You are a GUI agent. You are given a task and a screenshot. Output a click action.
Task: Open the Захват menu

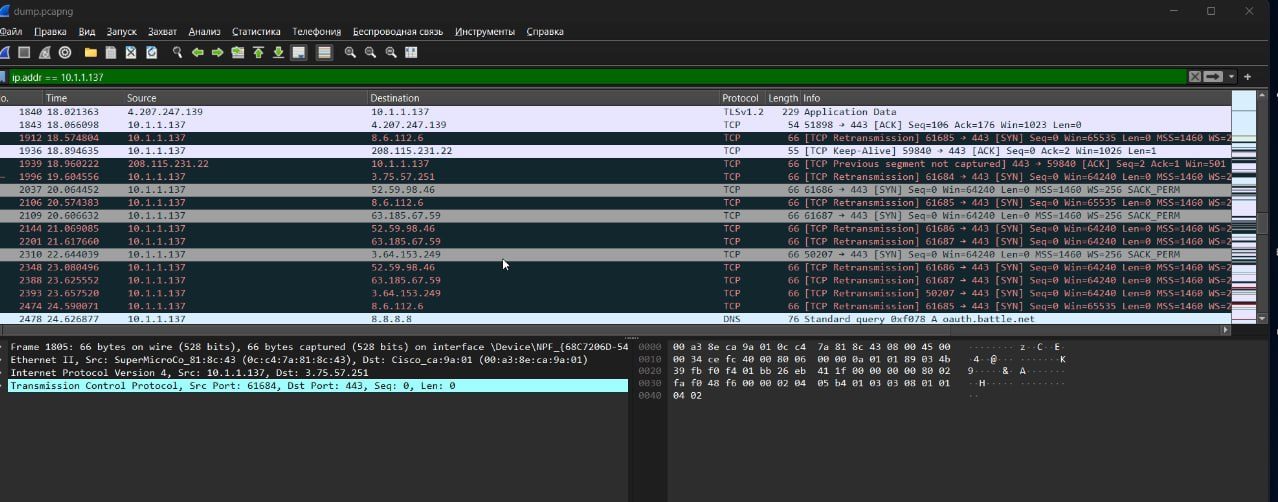click(x=163, y=32)
